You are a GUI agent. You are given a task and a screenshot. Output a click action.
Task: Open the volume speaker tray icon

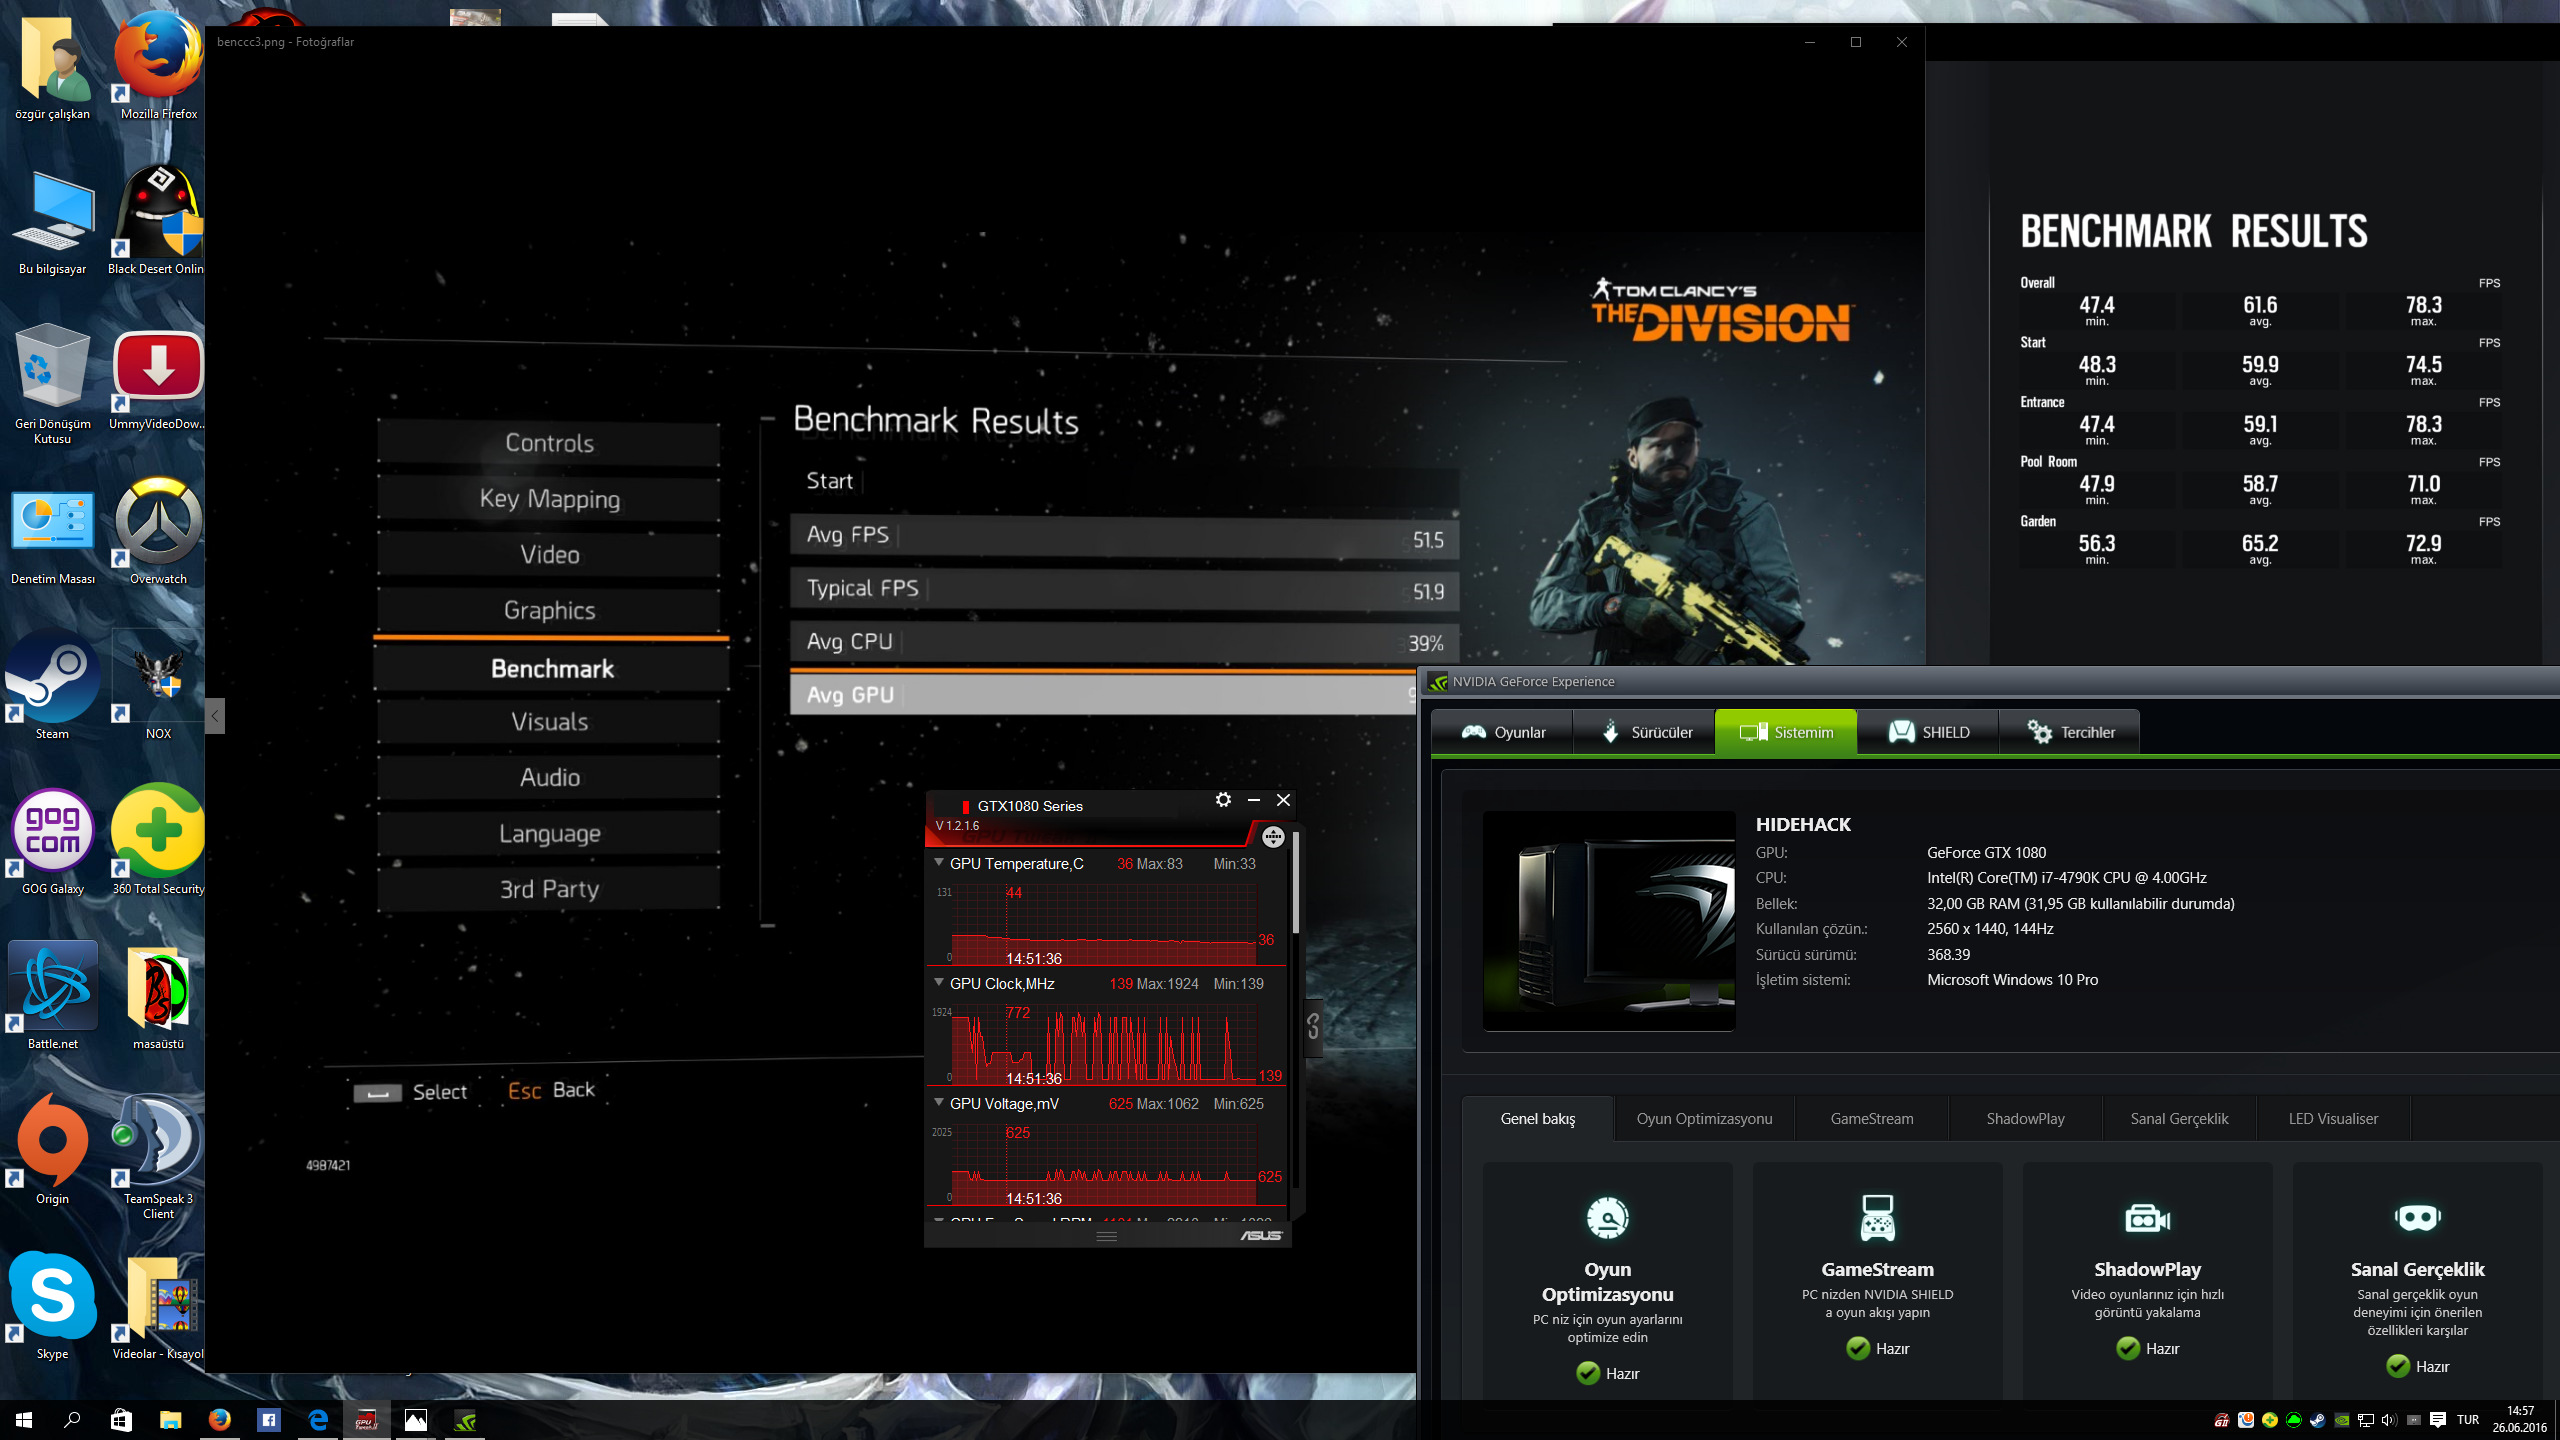point(2389,1420)
